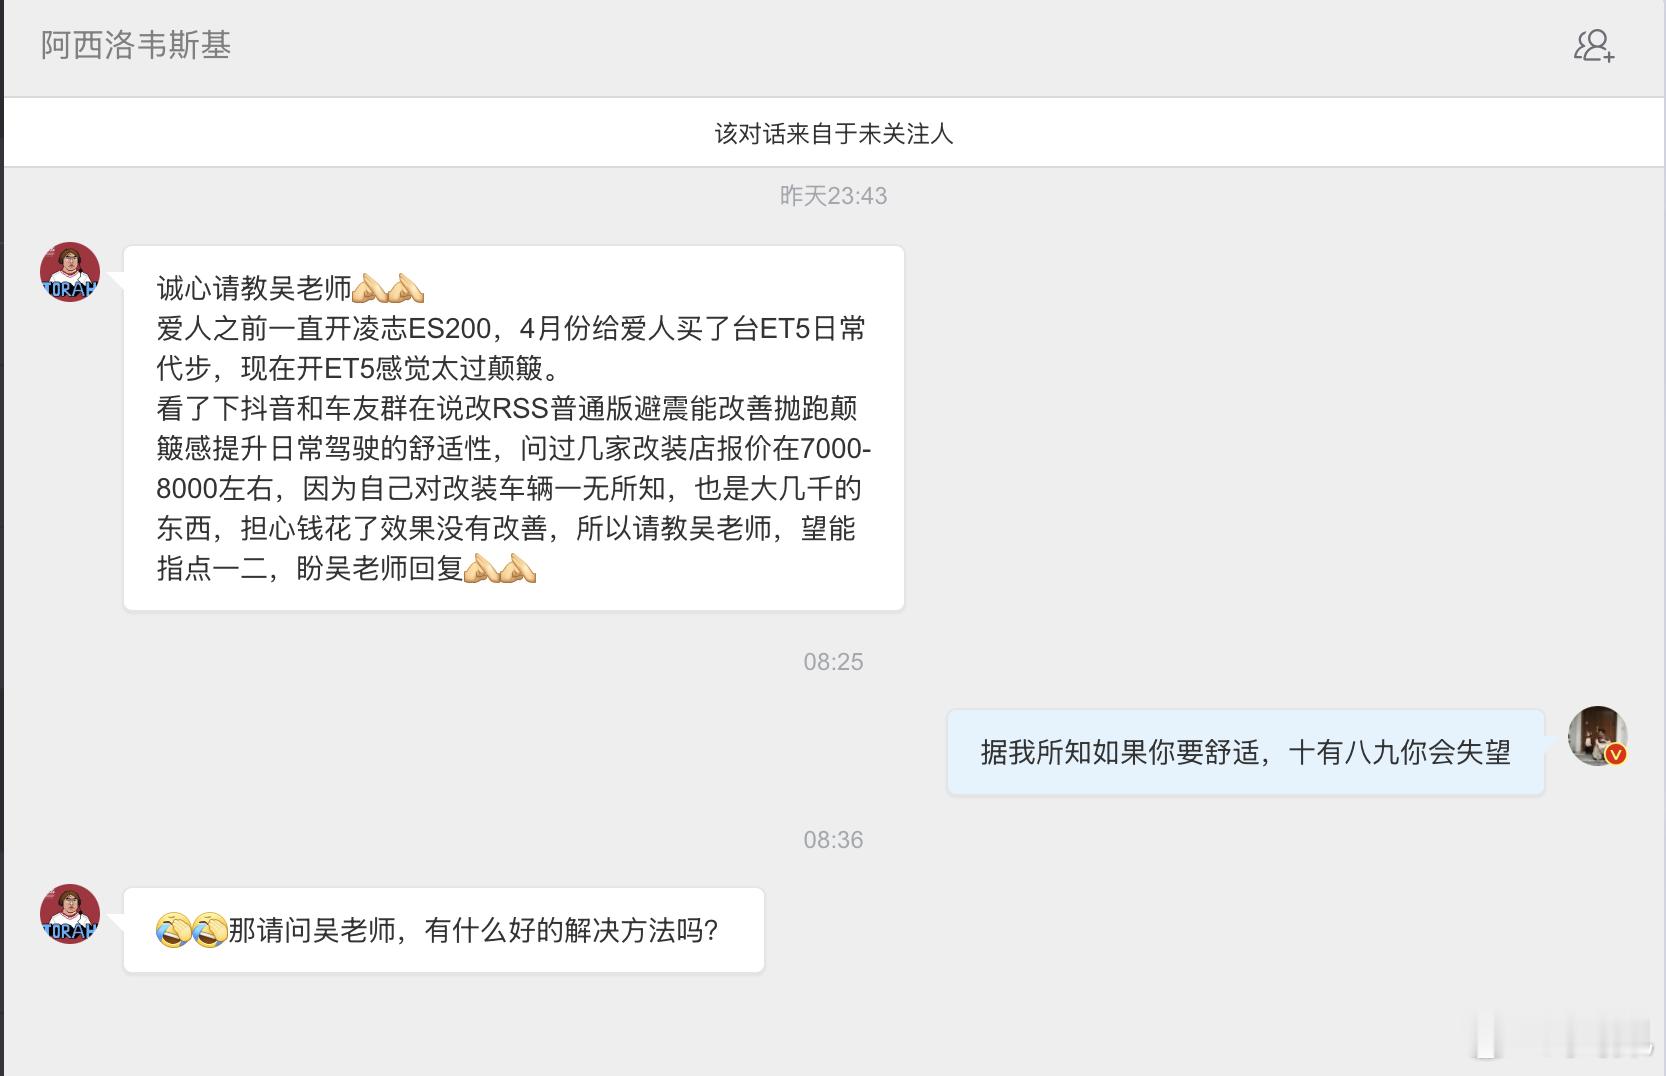The width and height of the screenshot is (1666, 1076).
Task: Select the 08:25 timestamp
Action: [834, 662]
